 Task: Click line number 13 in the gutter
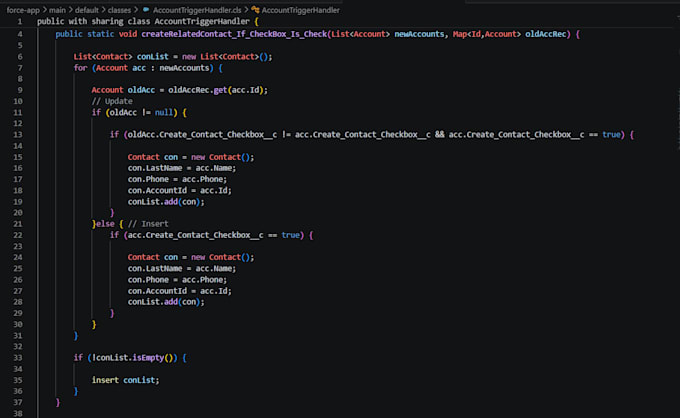(18, 134)
